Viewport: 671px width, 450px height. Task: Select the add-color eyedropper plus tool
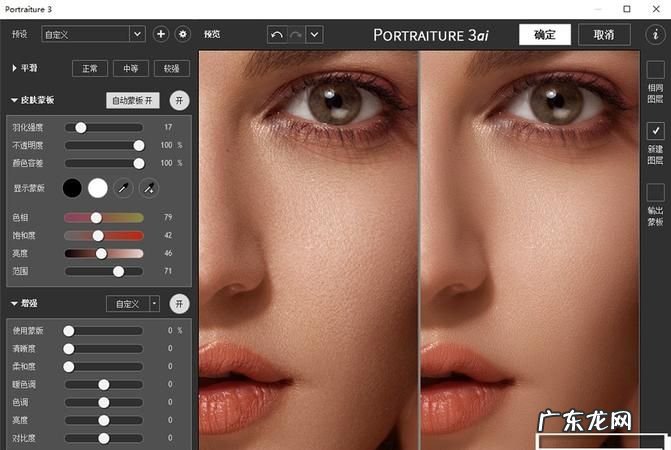(x=148, y=187)
